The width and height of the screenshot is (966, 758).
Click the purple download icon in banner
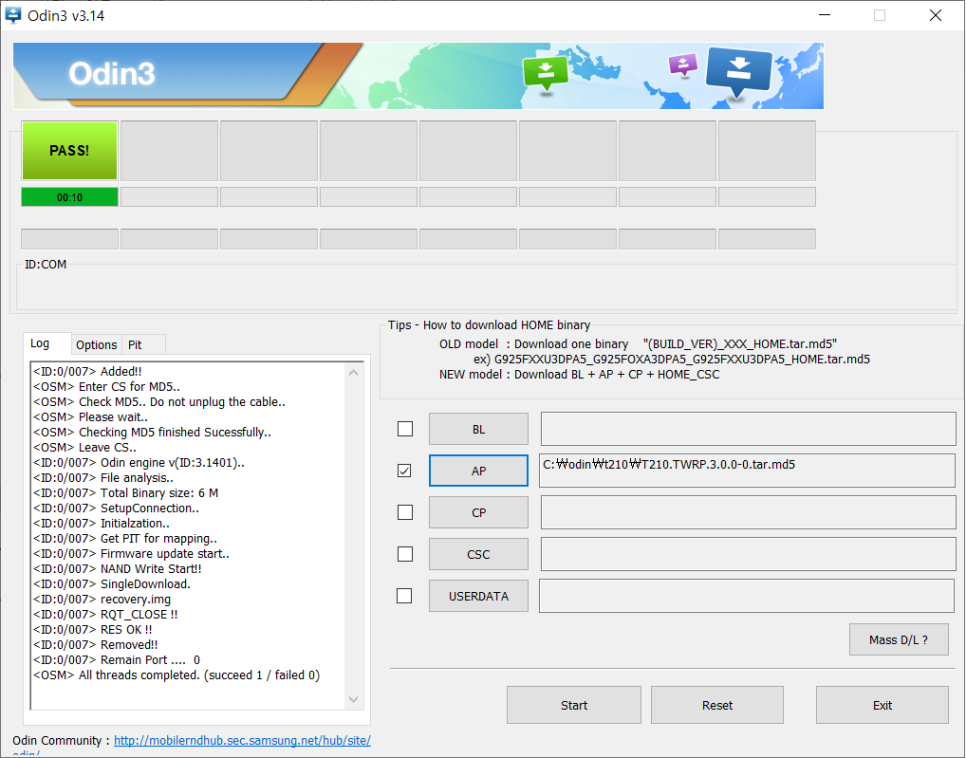click(x=683, y=65)
